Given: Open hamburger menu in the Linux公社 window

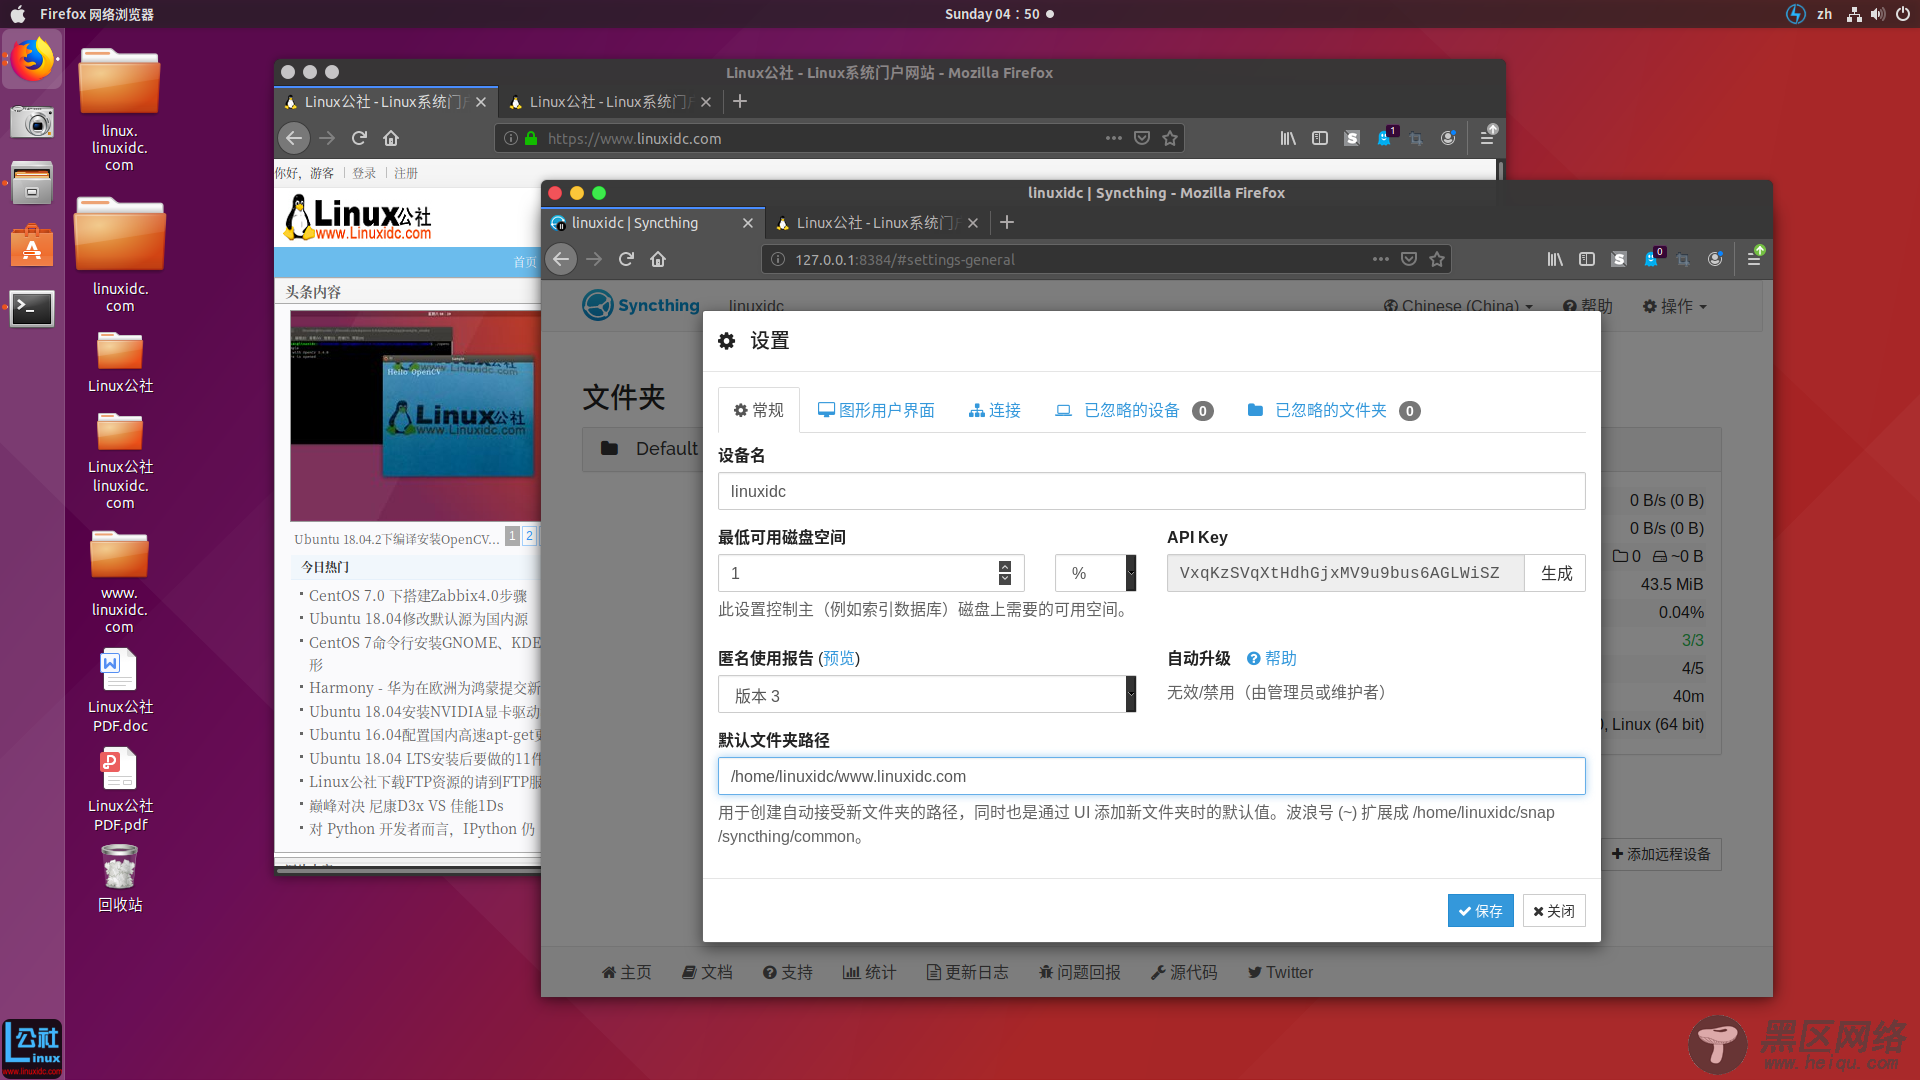Looking at the screenshot, I should (x=1487, y=138).
